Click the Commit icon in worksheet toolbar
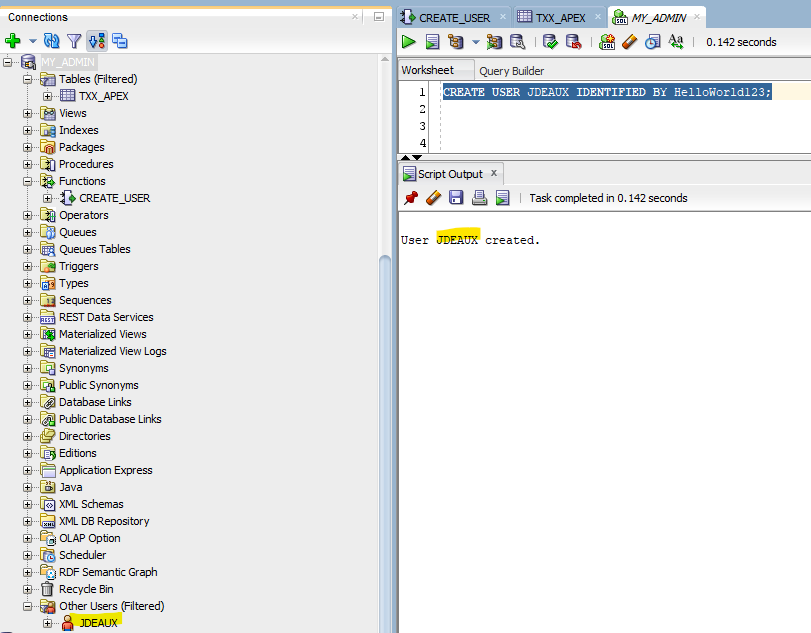 click(x=550, y=42)
